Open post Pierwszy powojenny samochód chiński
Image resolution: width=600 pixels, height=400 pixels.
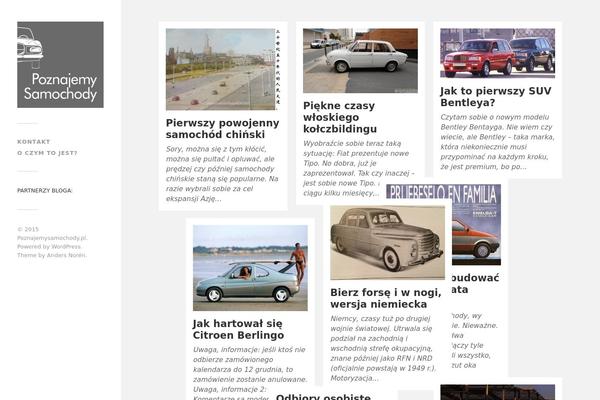(222, 129)
